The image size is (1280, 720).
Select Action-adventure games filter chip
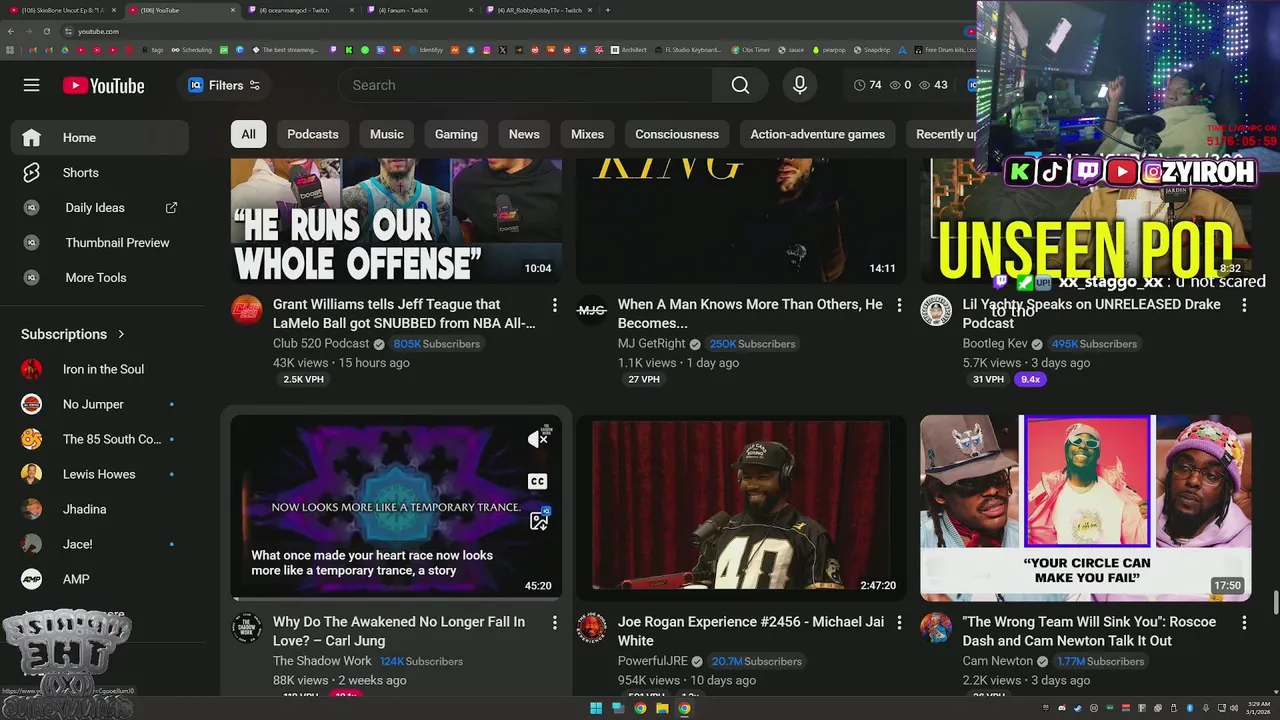(x=818, y=134)
